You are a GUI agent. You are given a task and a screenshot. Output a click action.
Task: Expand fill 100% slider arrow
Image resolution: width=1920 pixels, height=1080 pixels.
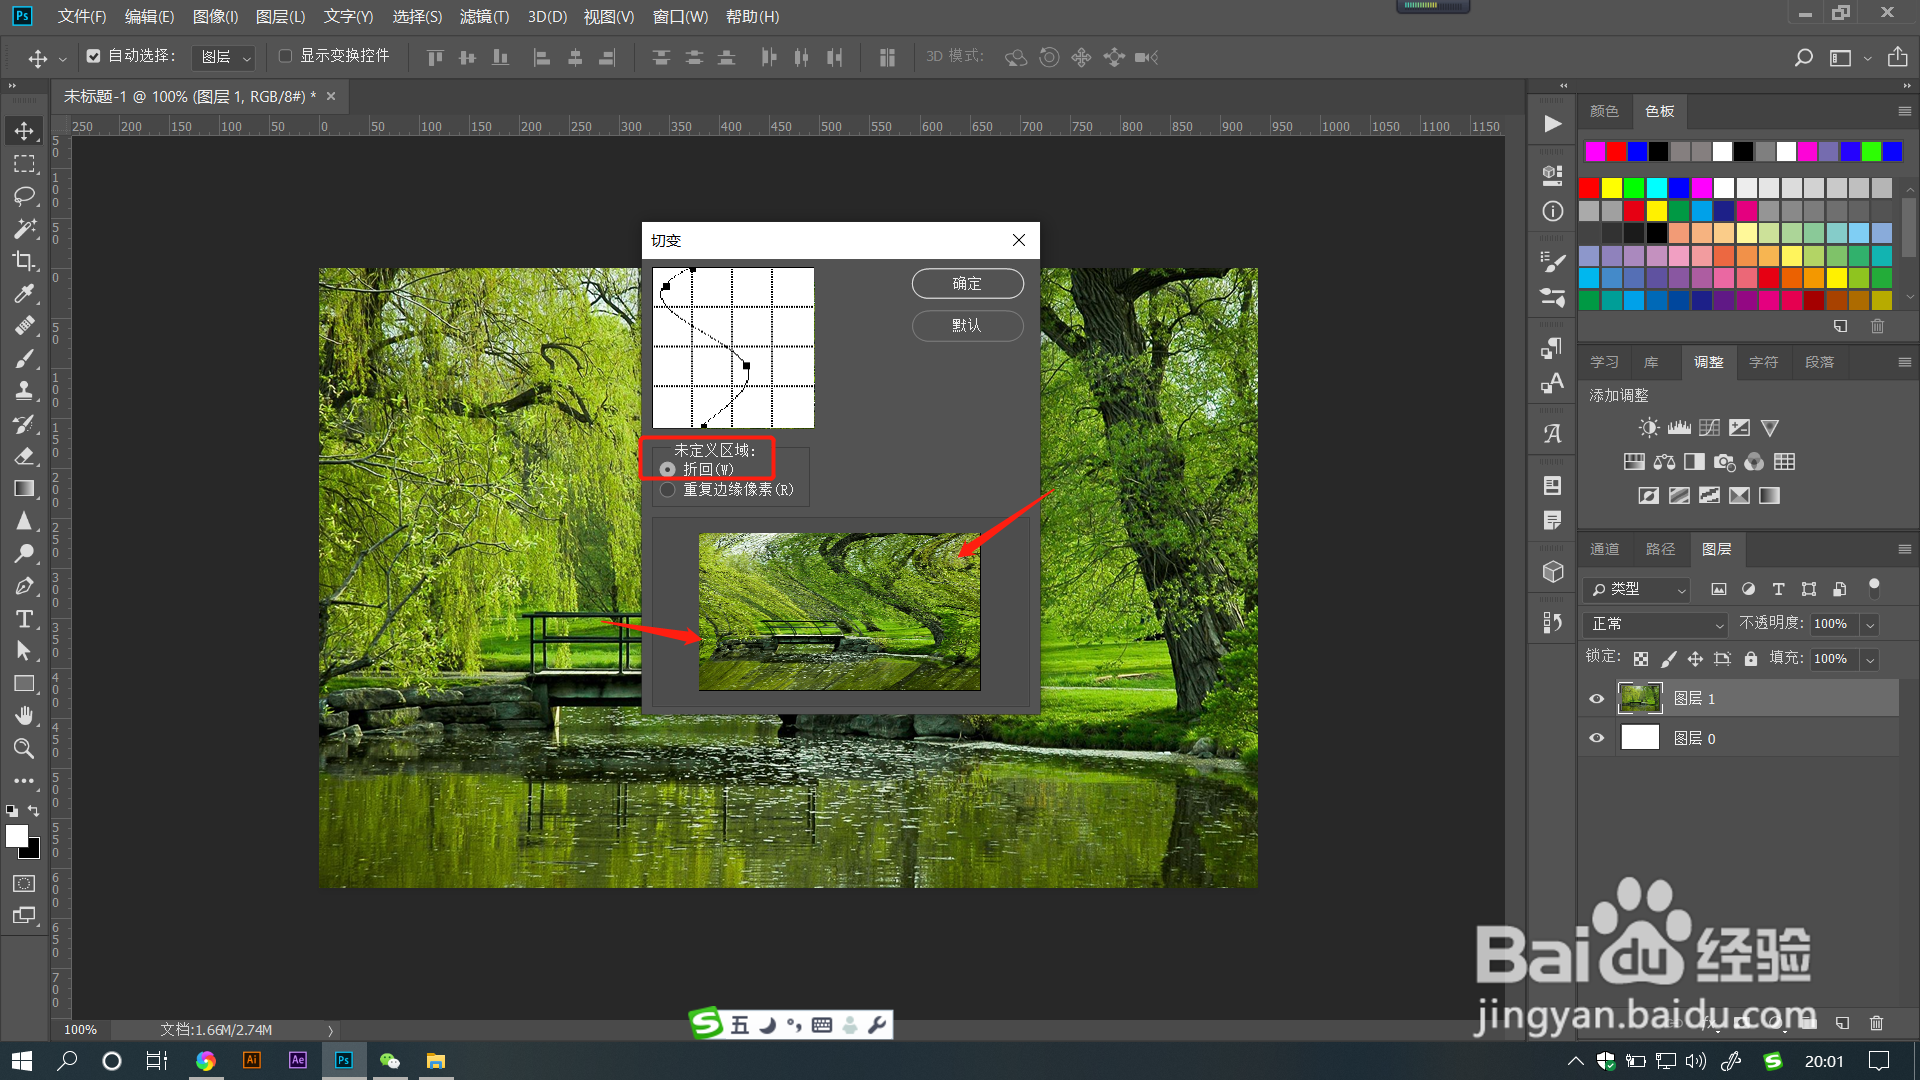[1870, 659]
